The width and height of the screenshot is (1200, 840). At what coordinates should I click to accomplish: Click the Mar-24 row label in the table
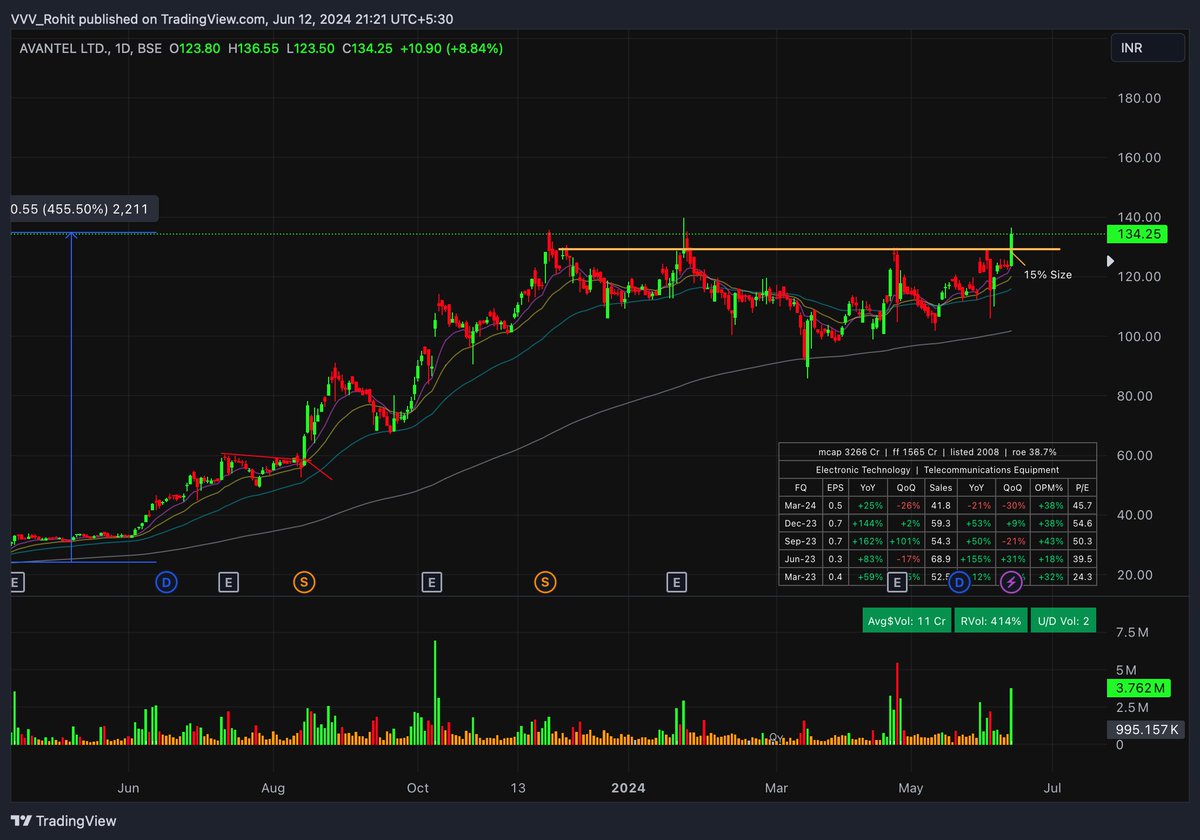[800, 506]
